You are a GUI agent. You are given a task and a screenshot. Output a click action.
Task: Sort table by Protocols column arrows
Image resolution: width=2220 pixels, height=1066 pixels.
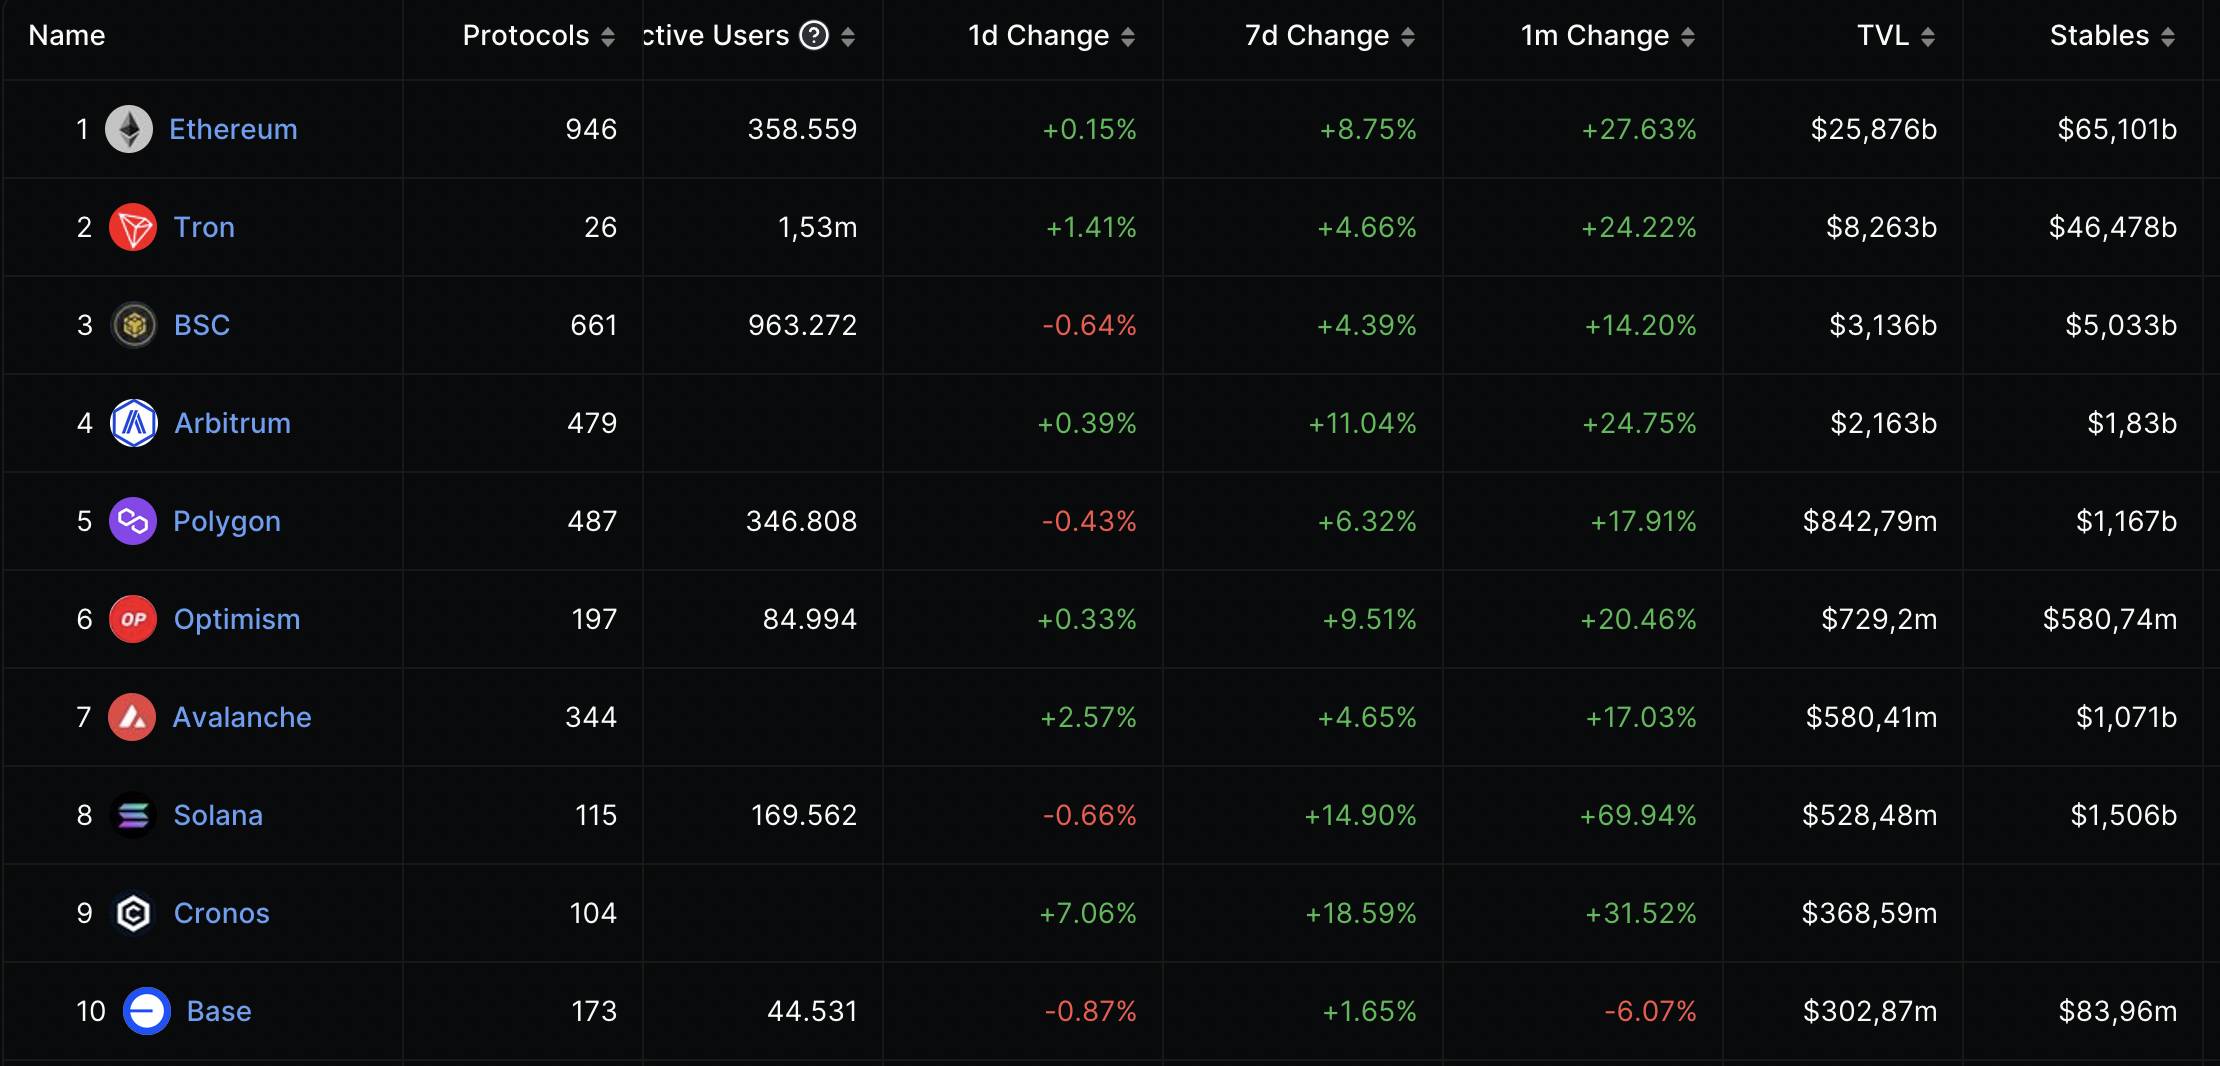pos(608,37)
